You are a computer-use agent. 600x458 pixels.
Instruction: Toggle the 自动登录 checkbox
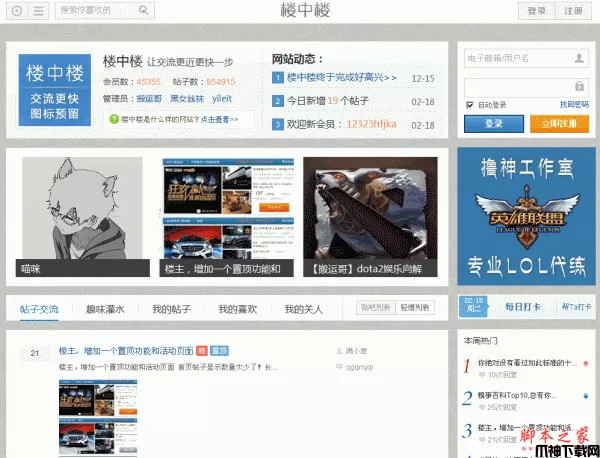tap(470, 105)
